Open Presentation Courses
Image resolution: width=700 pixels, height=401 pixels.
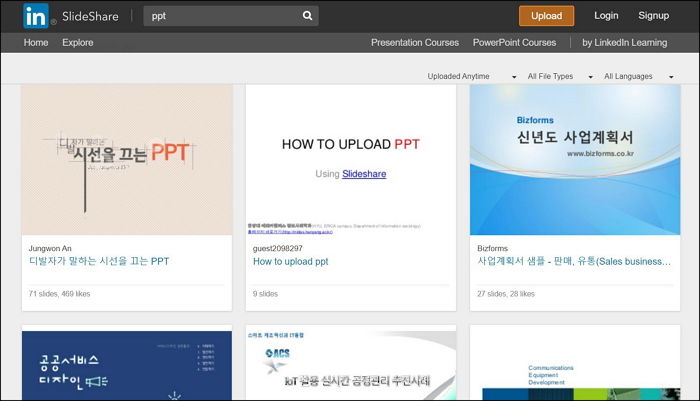(x=415, y=42)
